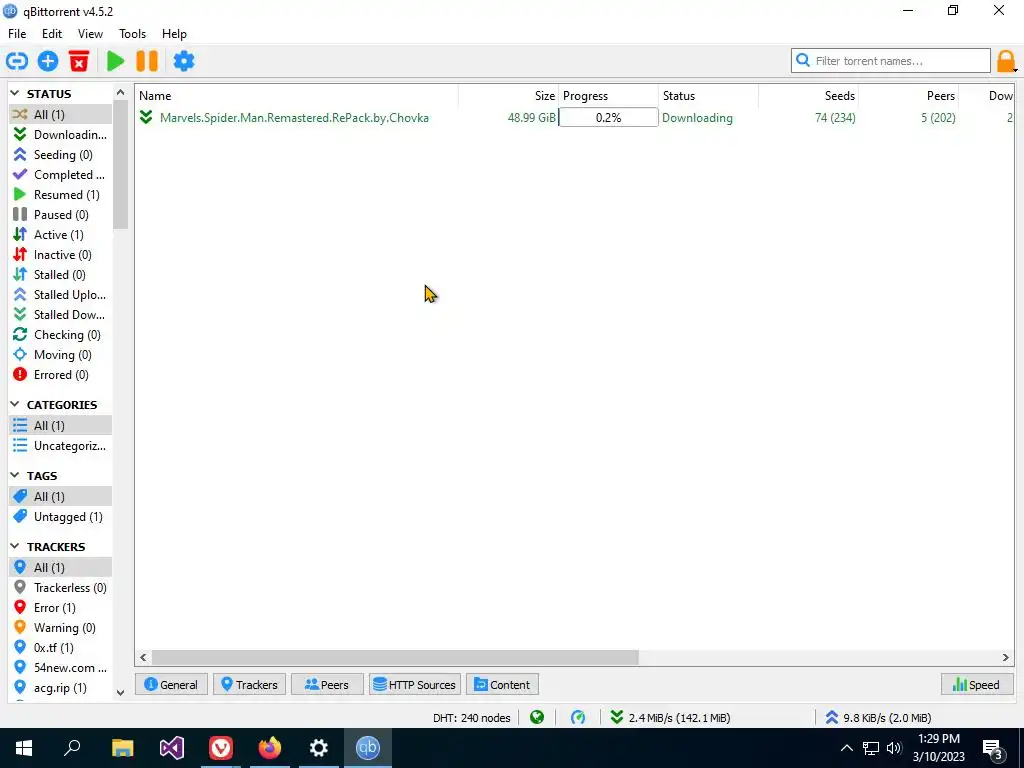Select Untagged (1) tag filter

click(61, 517)
